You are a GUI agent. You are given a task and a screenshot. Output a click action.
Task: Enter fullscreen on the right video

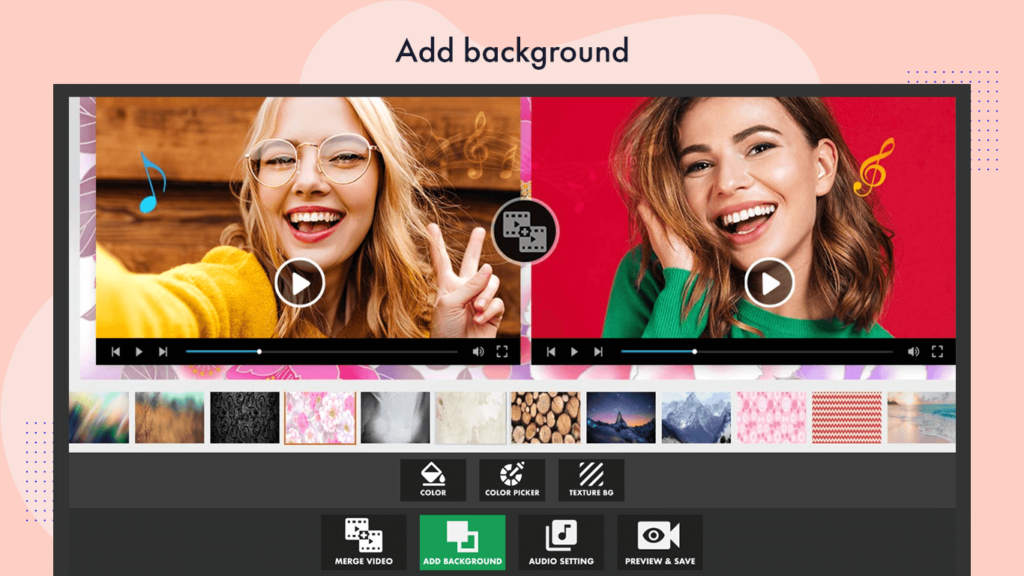click(937, 352)
